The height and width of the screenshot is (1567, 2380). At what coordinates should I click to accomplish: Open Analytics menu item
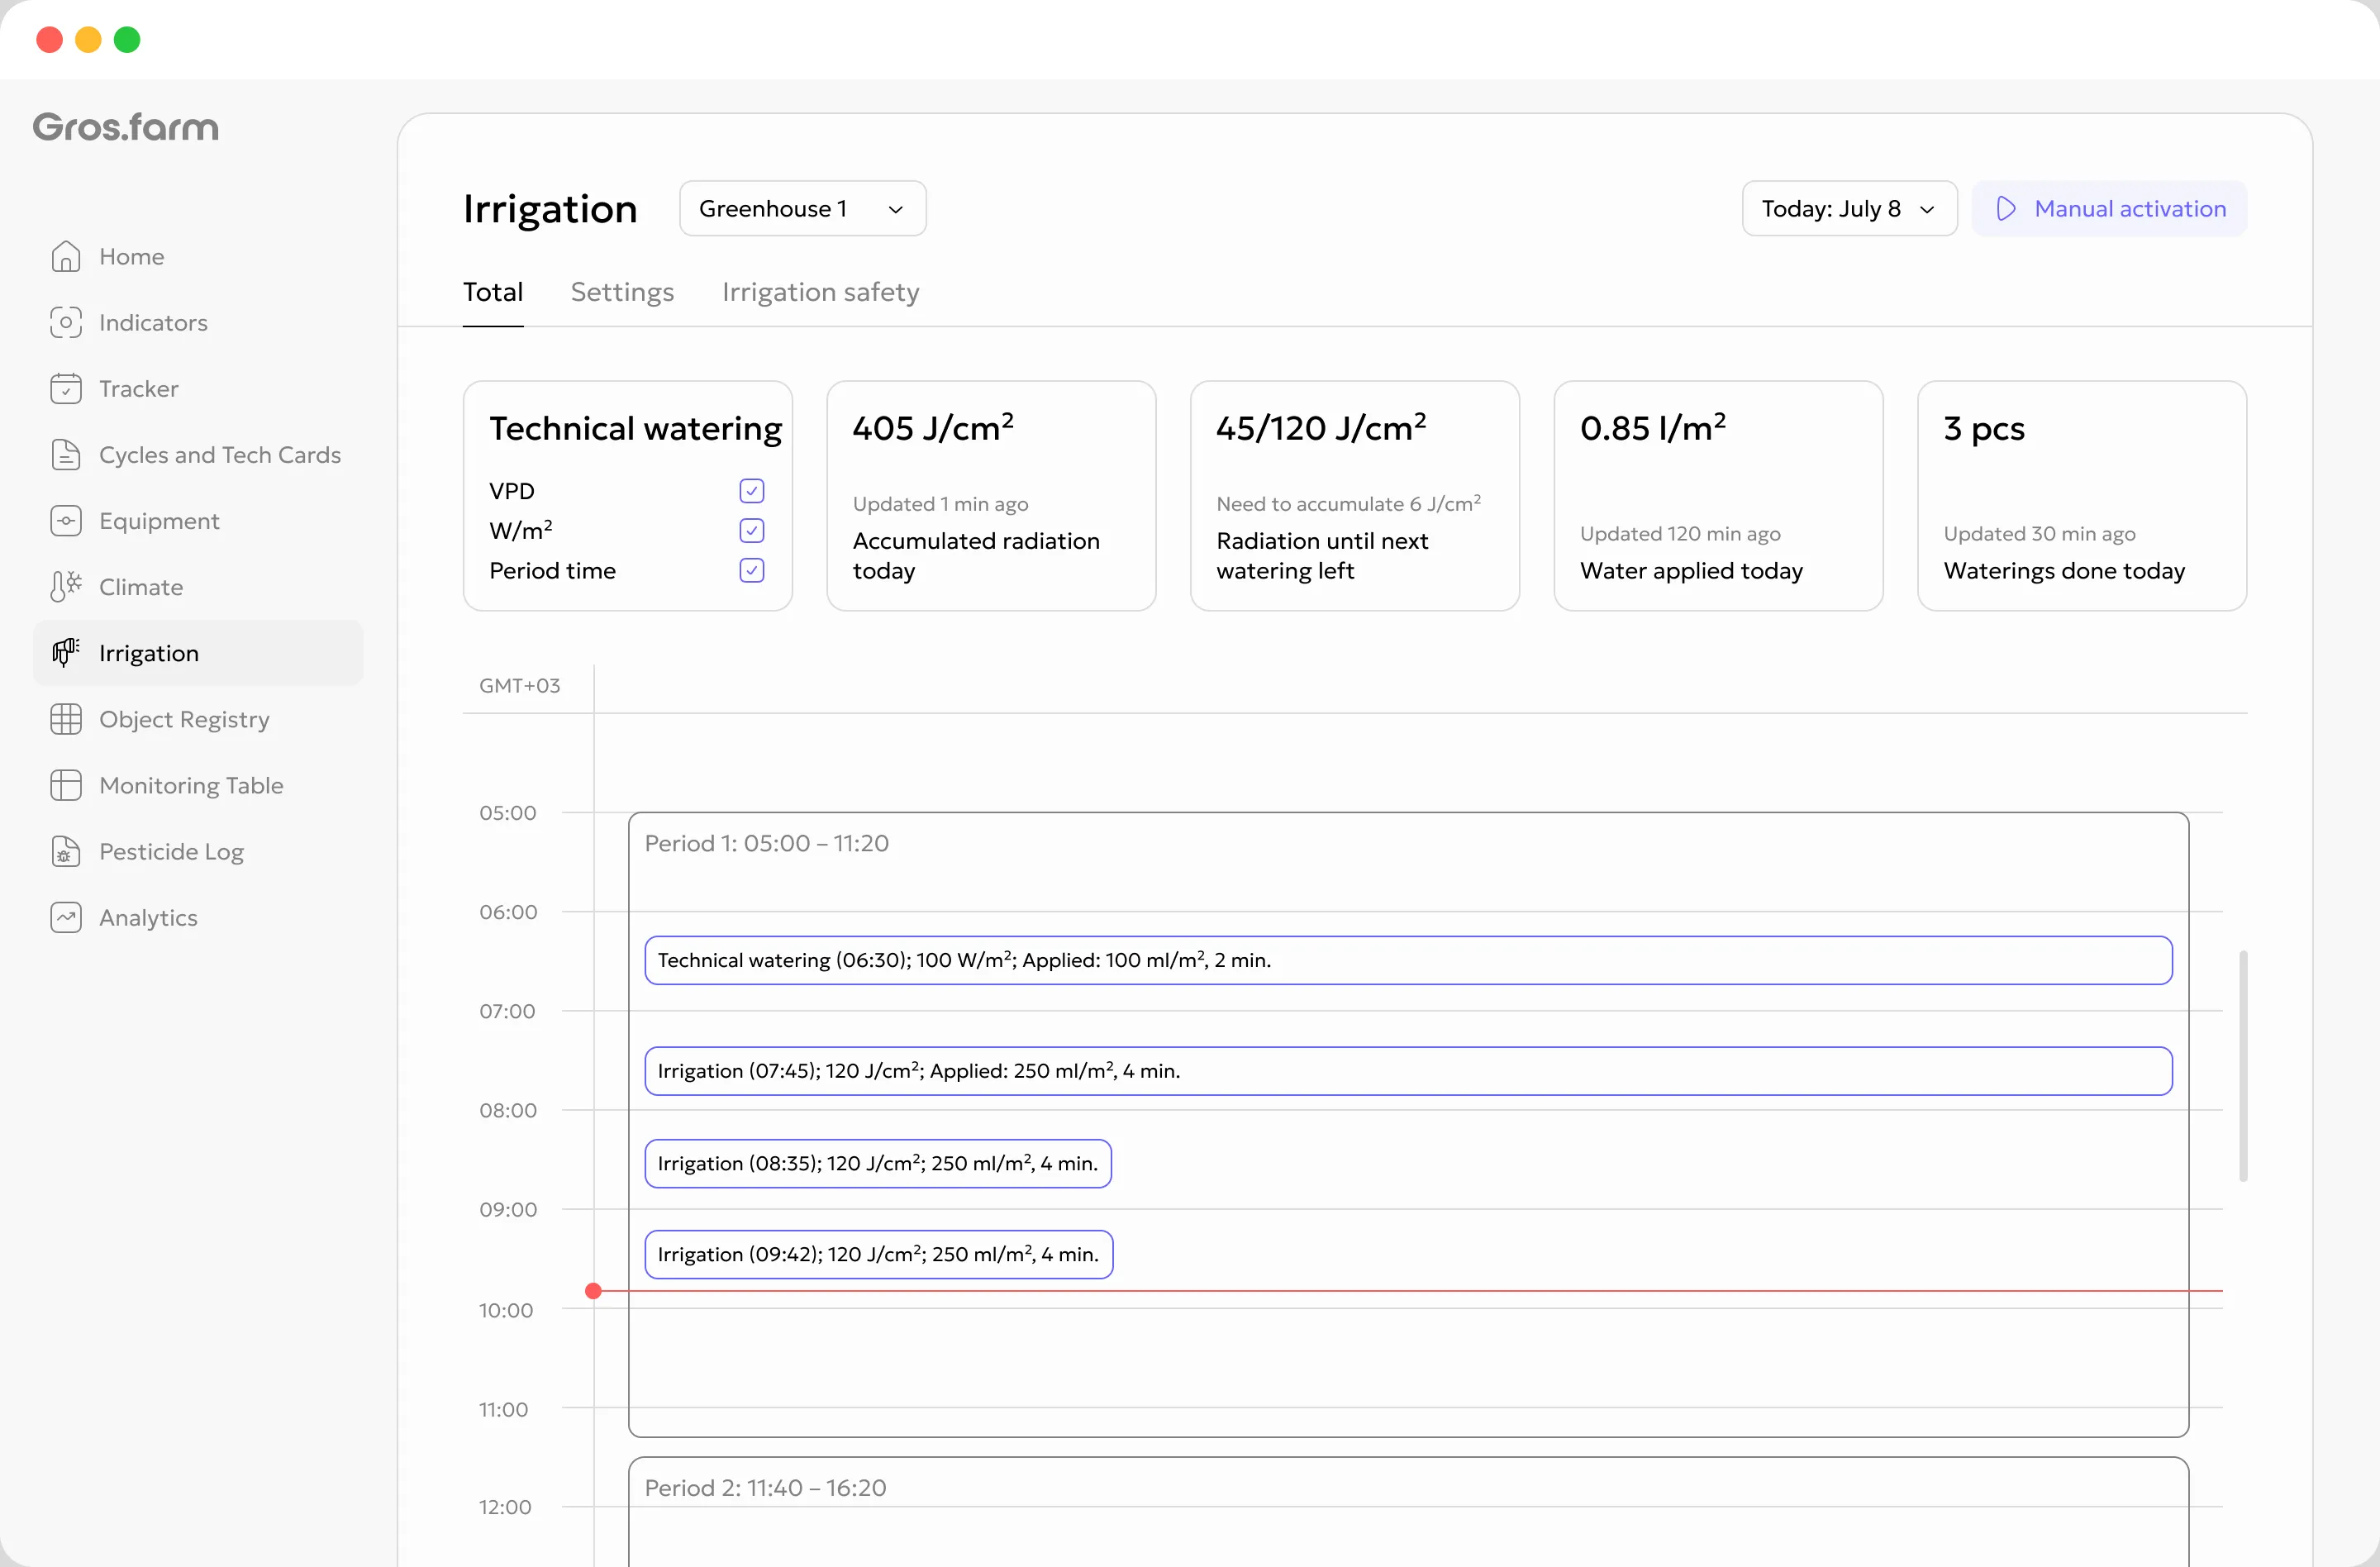click(198, 917)
